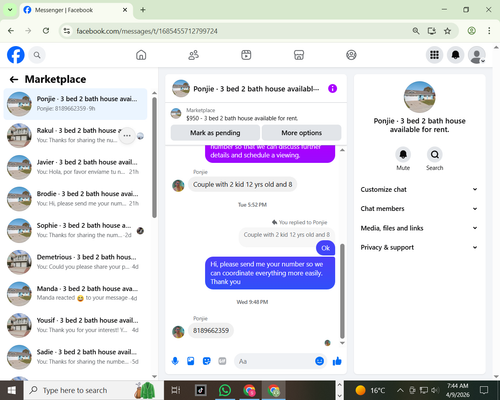
Task: Expand Media, files and links section
Action: point(419,228)
